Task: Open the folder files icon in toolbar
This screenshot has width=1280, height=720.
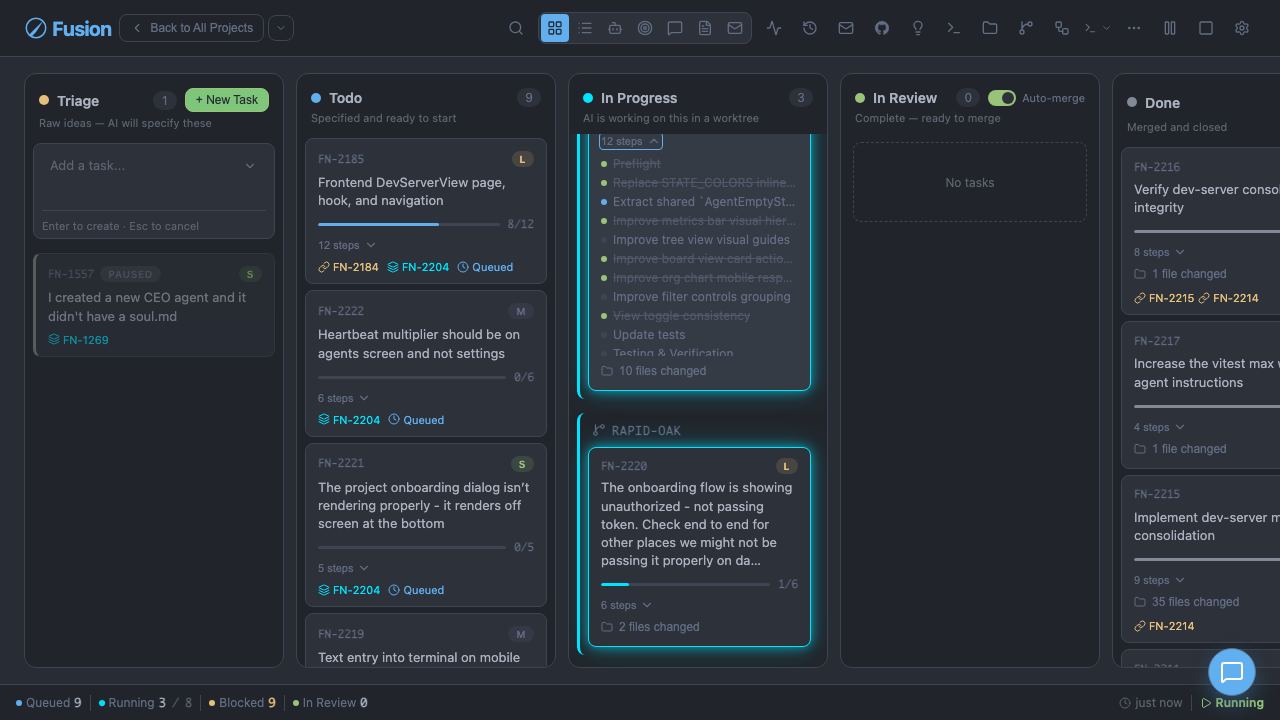Action: (x=990, y=28)
